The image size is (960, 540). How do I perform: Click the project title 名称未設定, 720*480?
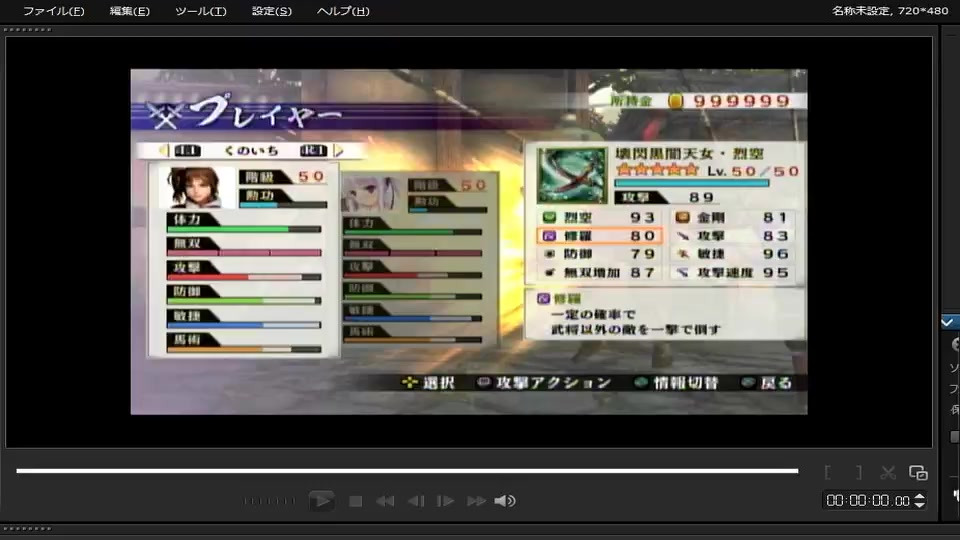tap(890, 10)
